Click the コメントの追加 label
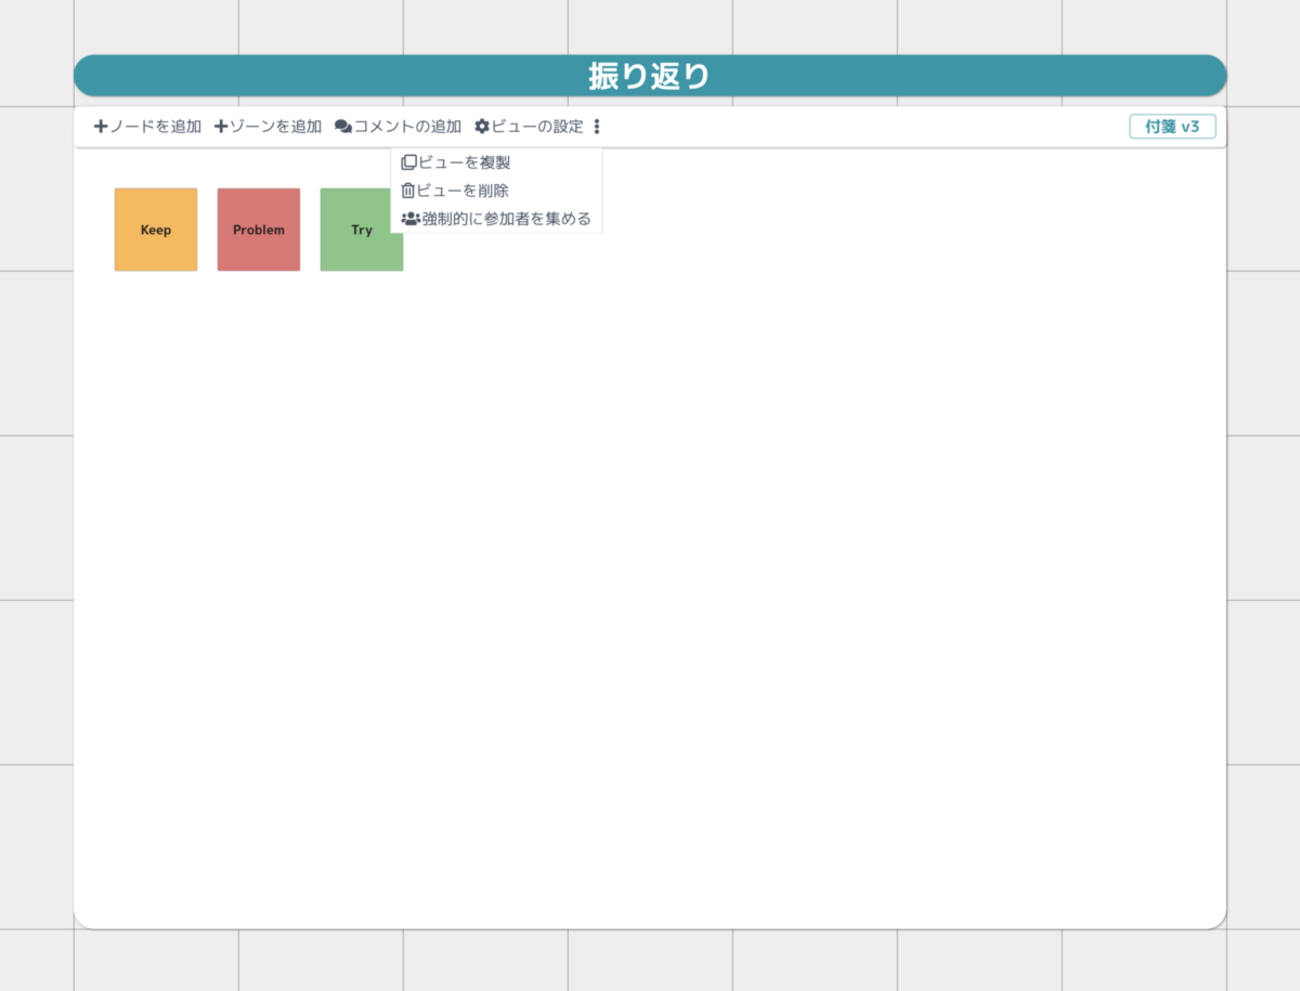The height and width of the screenshot is (991, 1300). [x=408, y=127]
